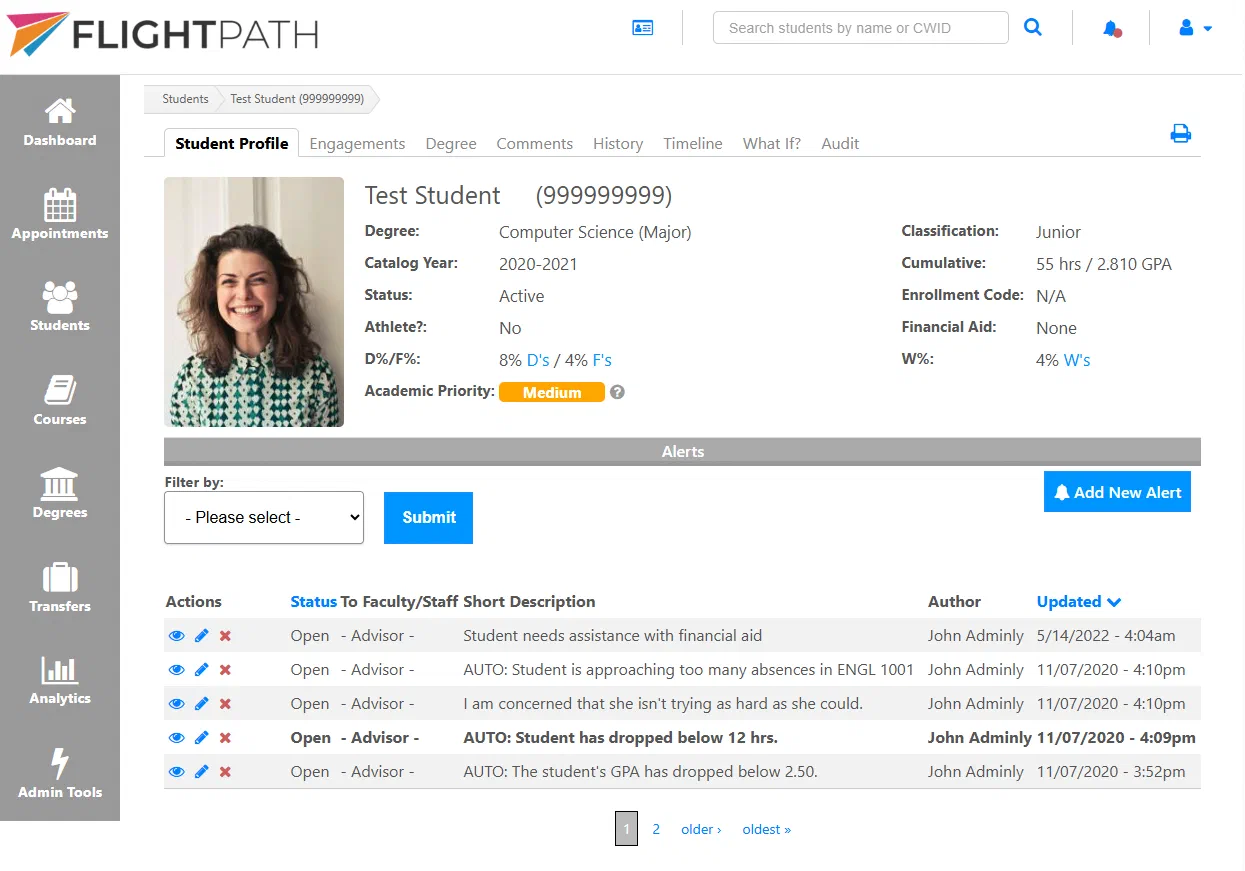The width and height of the screenshot is (1245, 871).
Task: Click 'Student needs assistance with financial aid' text
Action: (612, 636)
